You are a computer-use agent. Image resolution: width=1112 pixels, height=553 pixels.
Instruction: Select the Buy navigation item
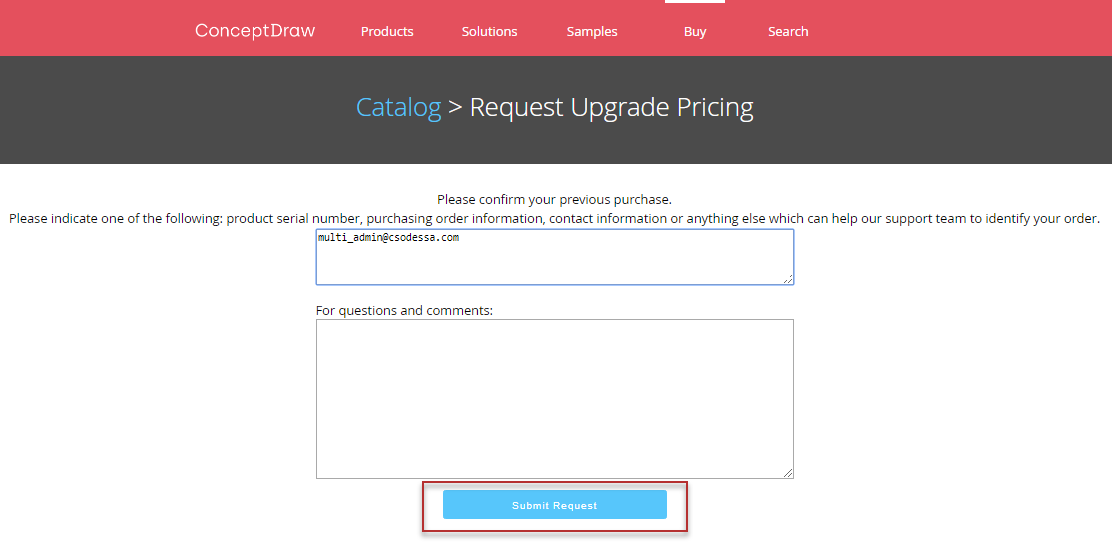695,32
